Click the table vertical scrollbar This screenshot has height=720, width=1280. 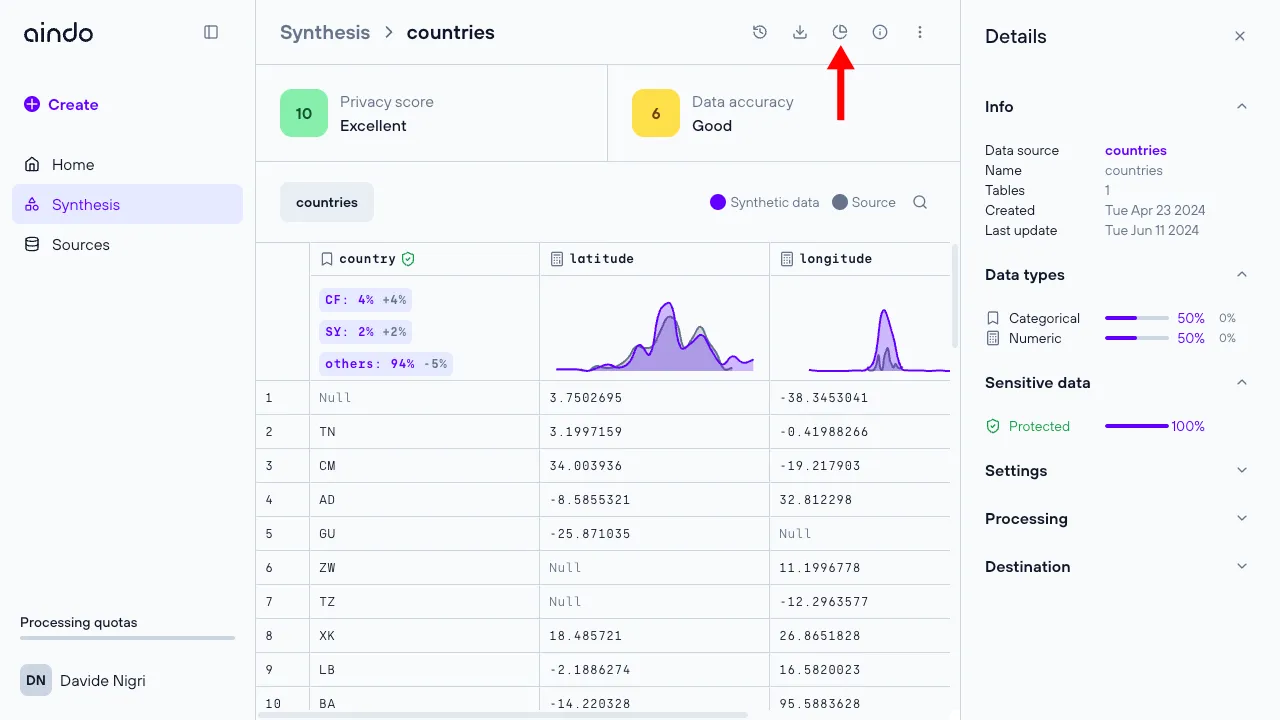(955, 297)
